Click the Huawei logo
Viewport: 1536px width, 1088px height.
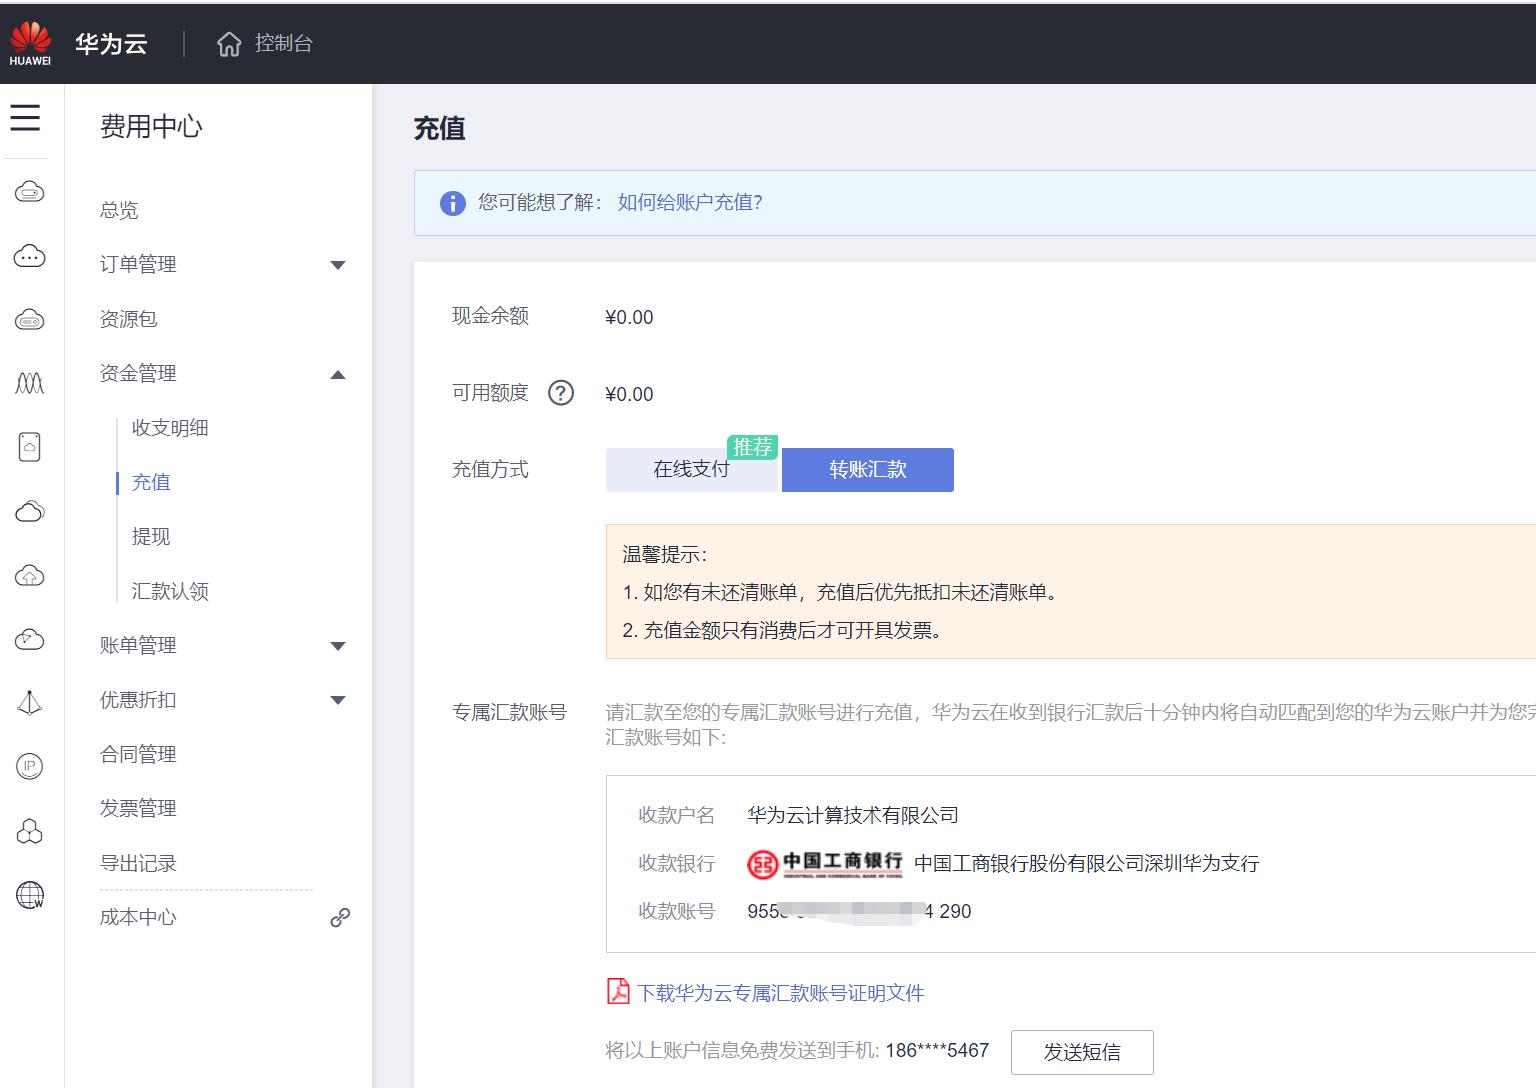point(30,44)
